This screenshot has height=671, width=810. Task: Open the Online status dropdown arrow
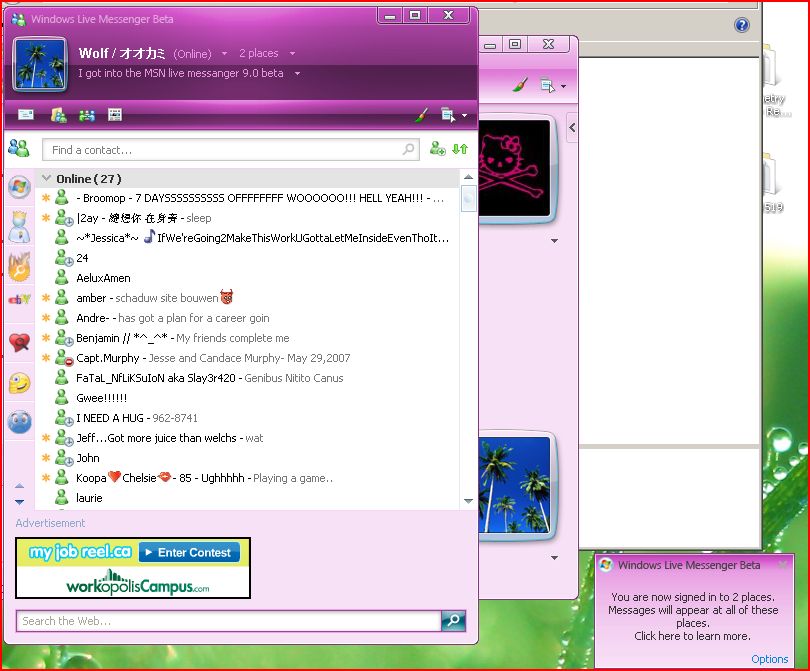pyautogui.click(x=224, y=53)
